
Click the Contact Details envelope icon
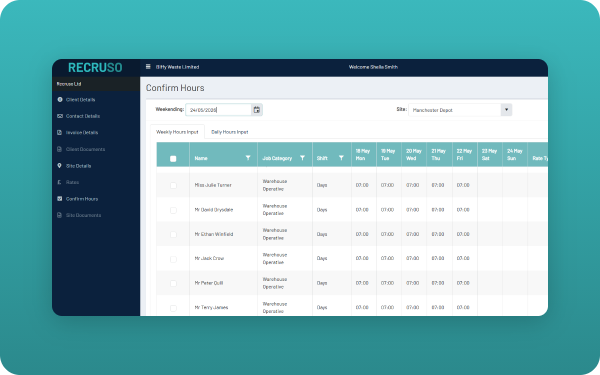pyautogui.click(x=60, y=116)
